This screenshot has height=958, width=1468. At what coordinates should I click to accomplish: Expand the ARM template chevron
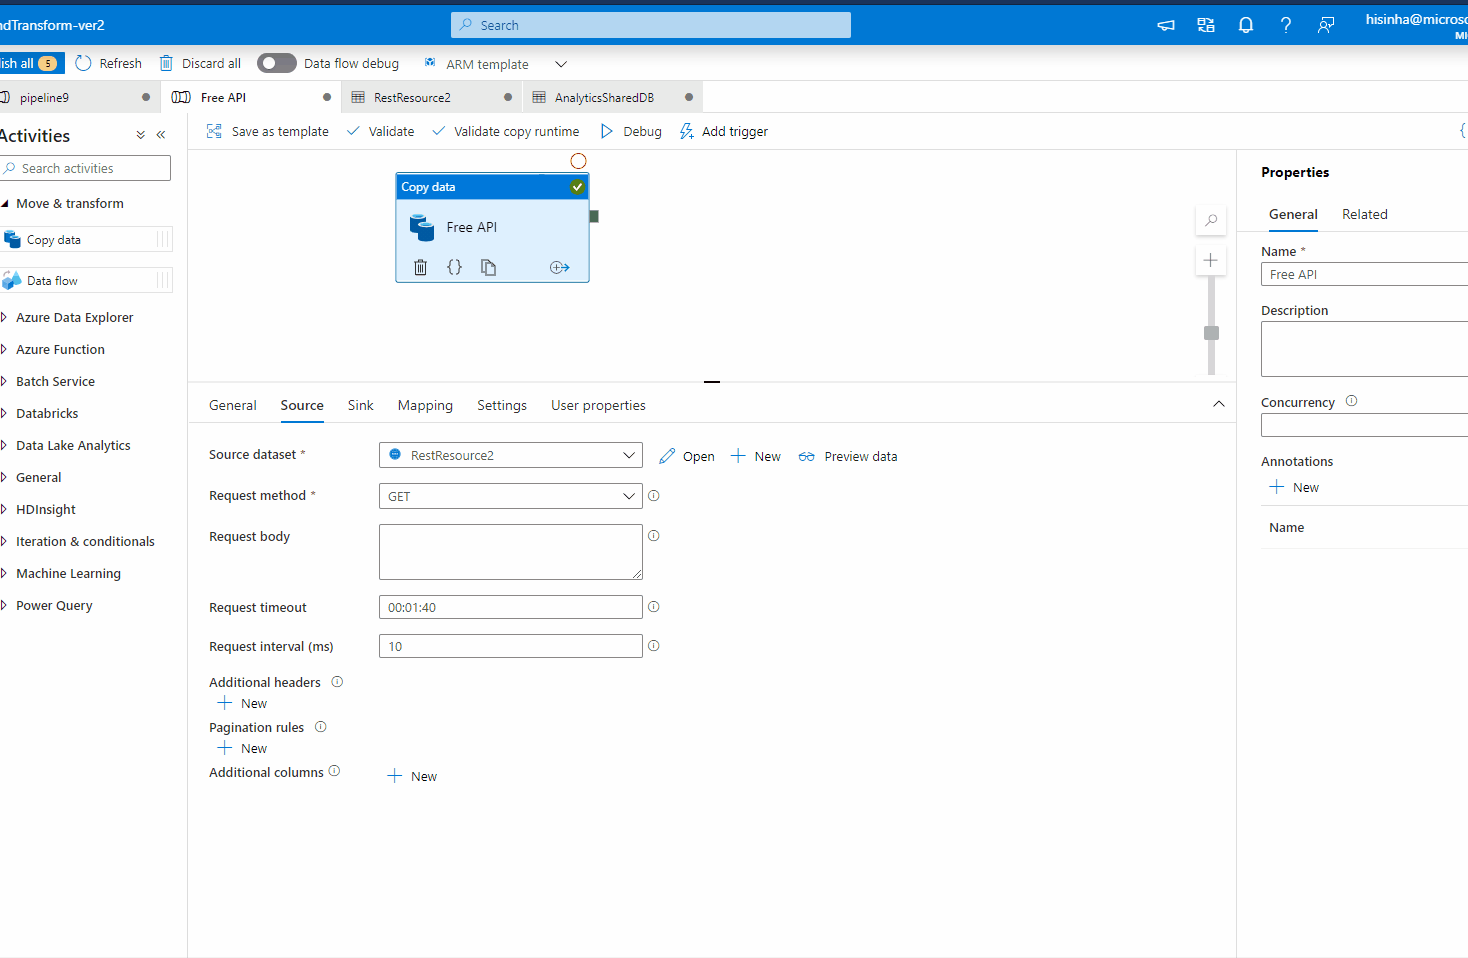(x=560, y=63)
